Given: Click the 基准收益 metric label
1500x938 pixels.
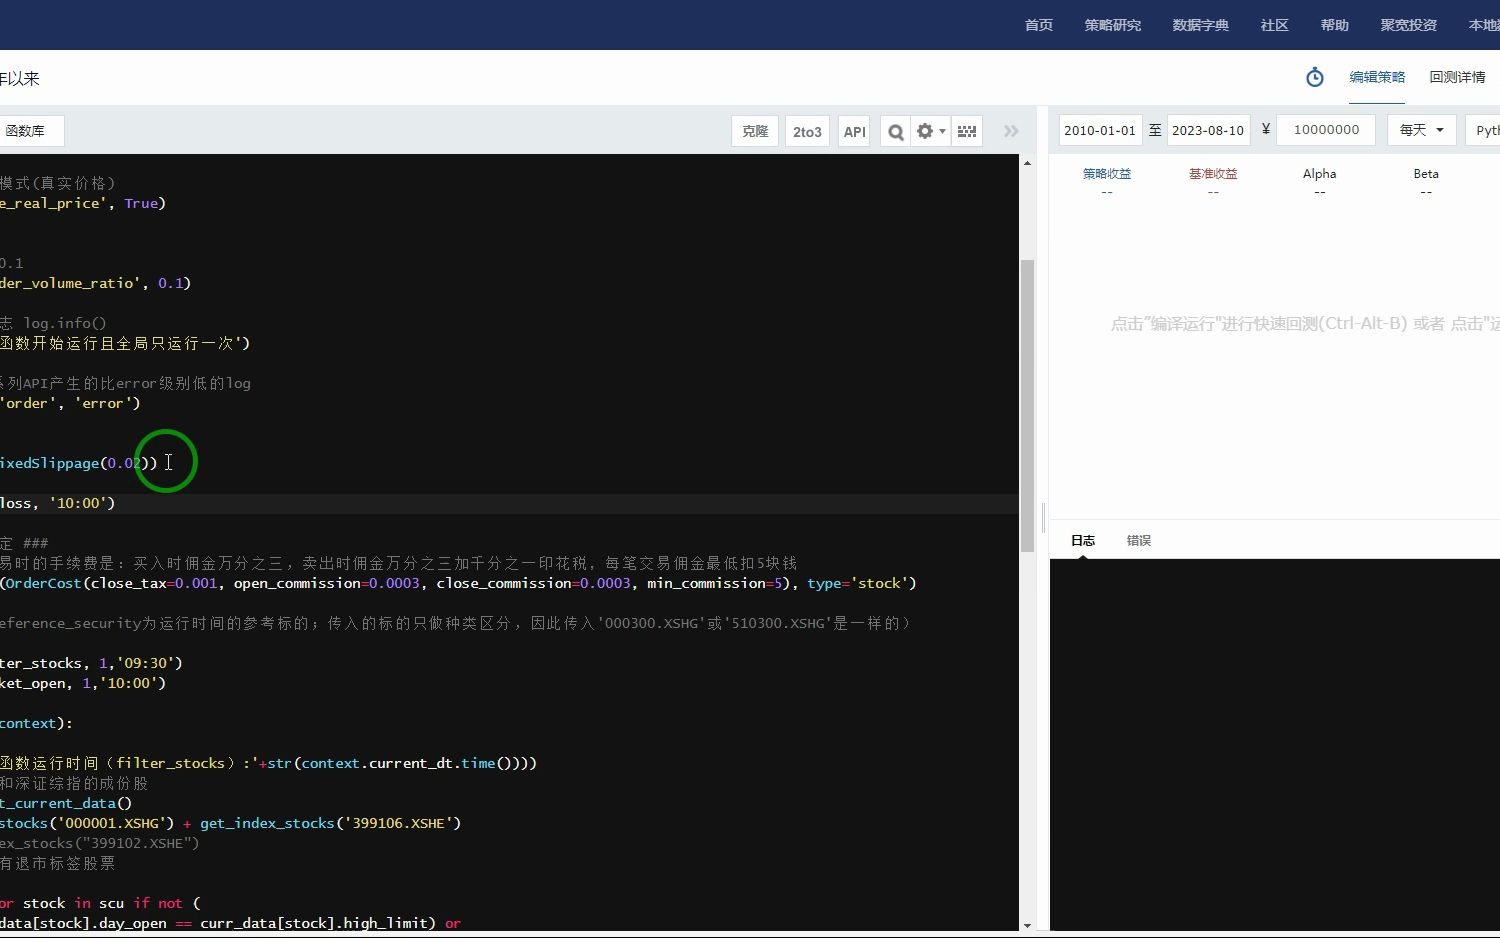Looking at the screenshot, I should pyautogui.click(x=1213, y=174).
